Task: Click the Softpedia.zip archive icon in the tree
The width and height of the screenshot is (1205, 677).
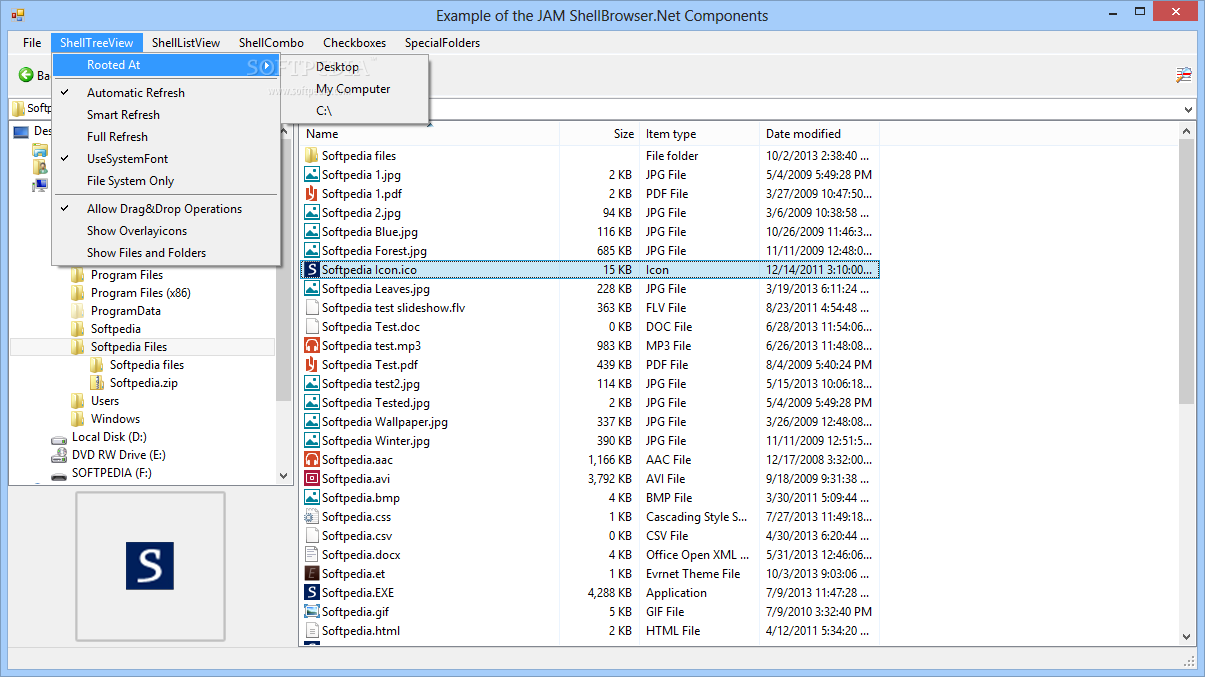Action: 97,383
